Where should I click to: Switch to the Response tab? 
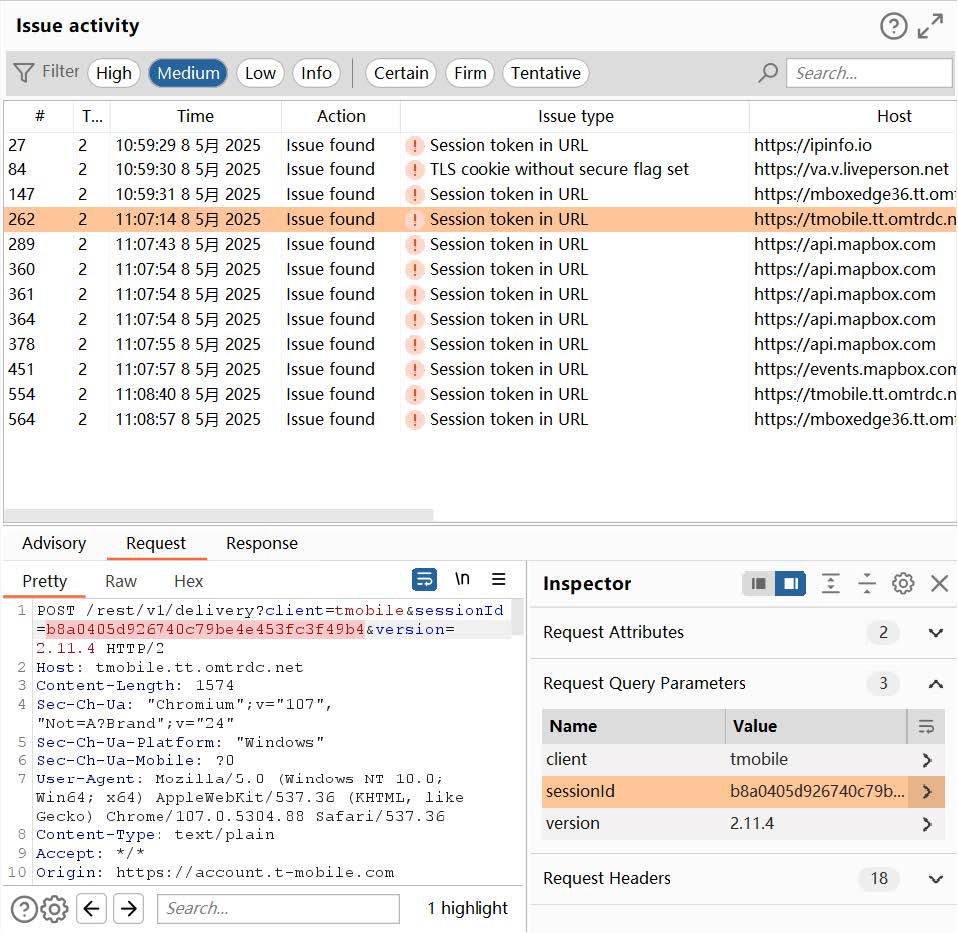(x=261, y=543)
